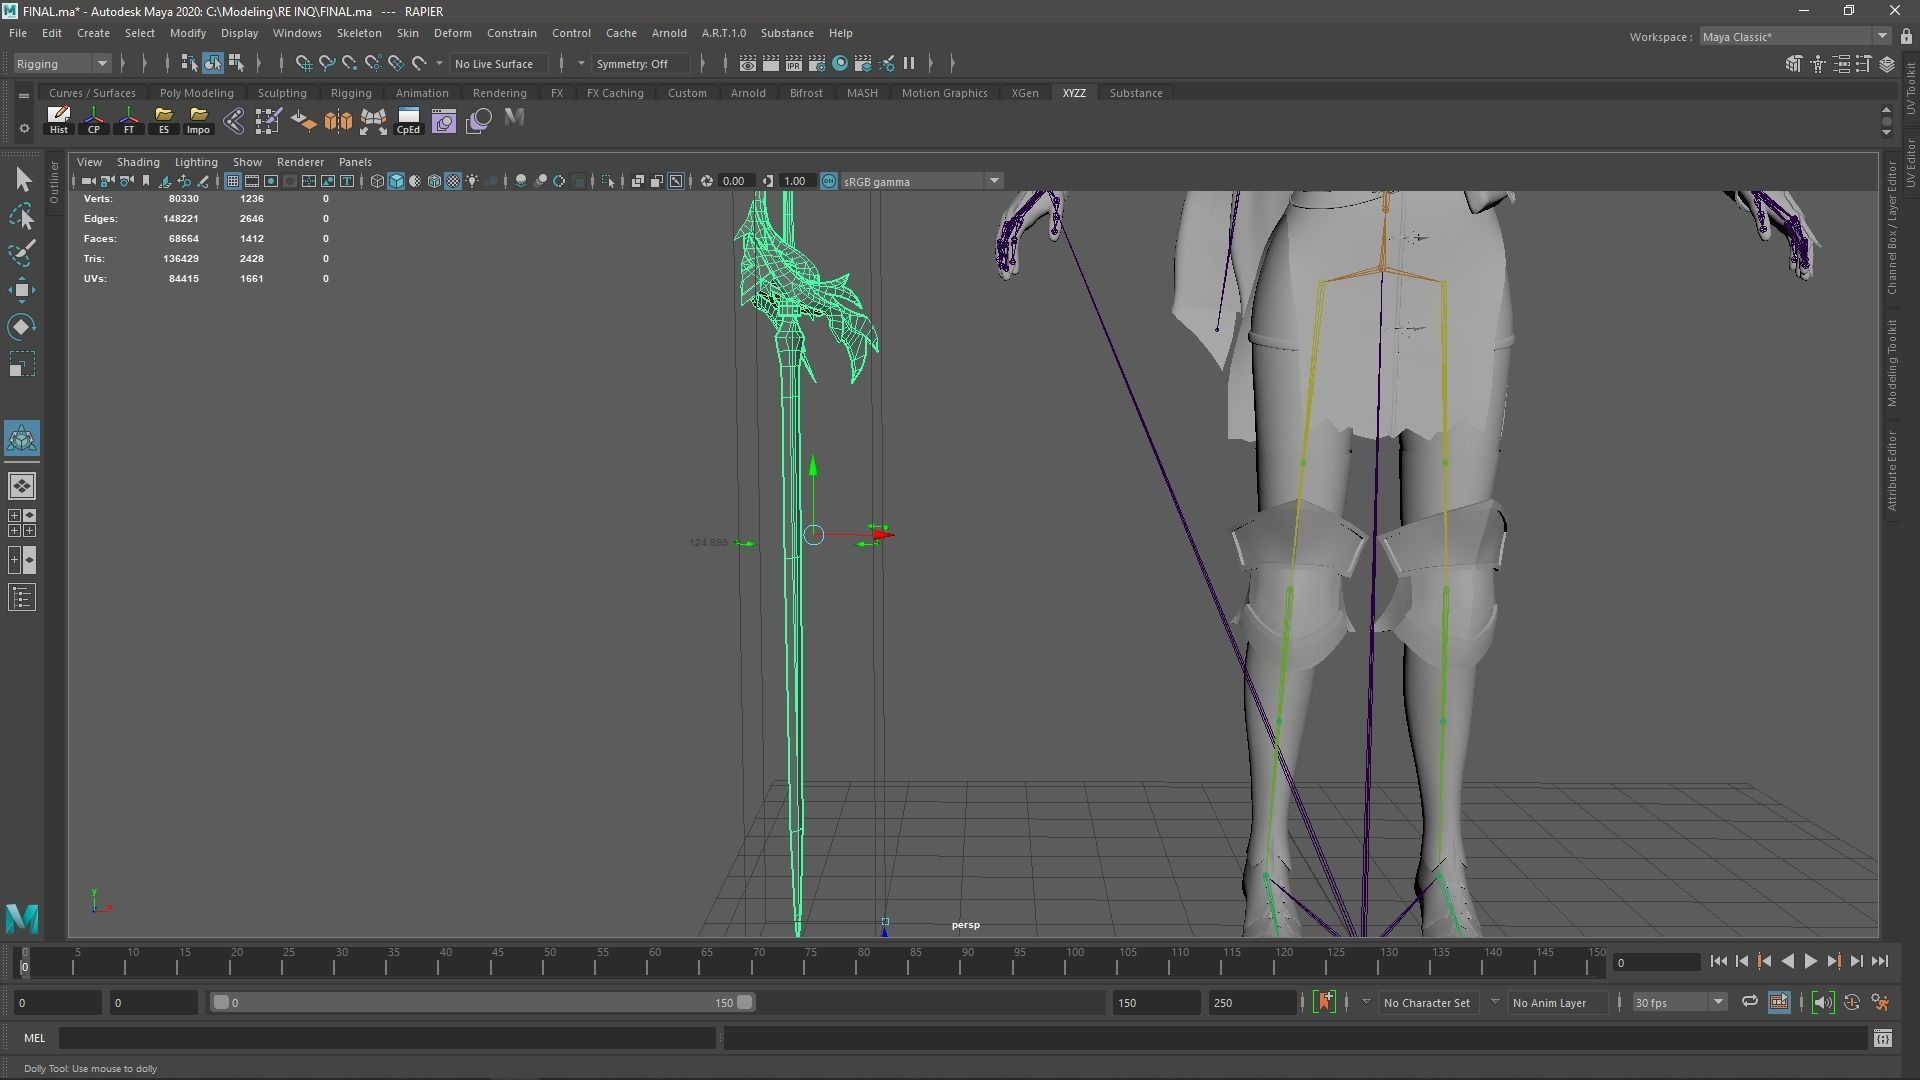Expand the No Character Set arrow
Screen dimensions: 1920x1080
point(1366,1002)
